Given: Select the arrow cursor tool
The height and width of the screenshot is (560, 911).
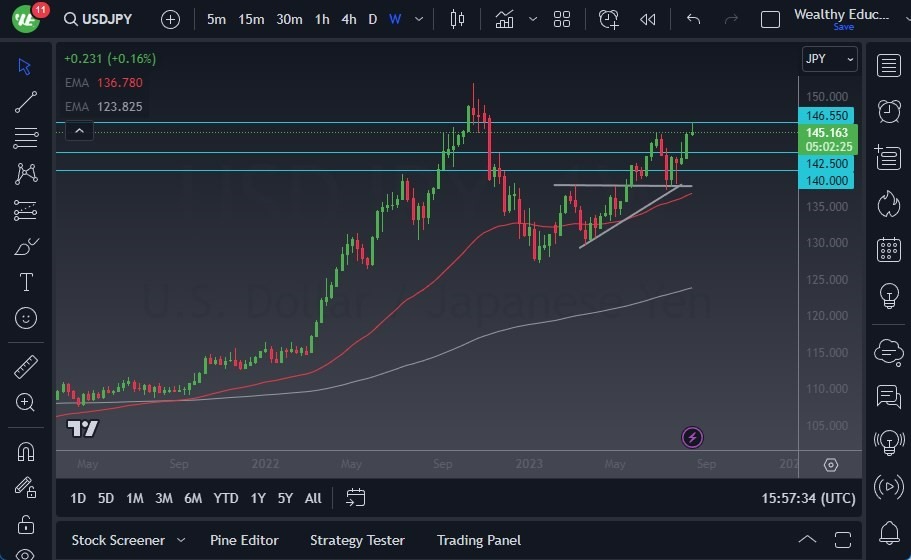Looking at the screenshot, I should coord(24,66).
